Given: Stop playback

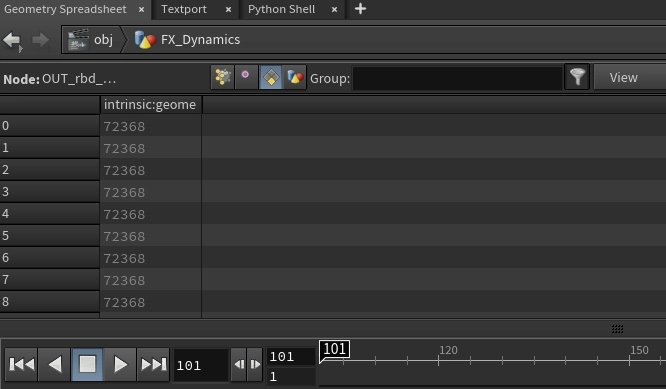Looking at the screenshot, I should pos(87,364).
